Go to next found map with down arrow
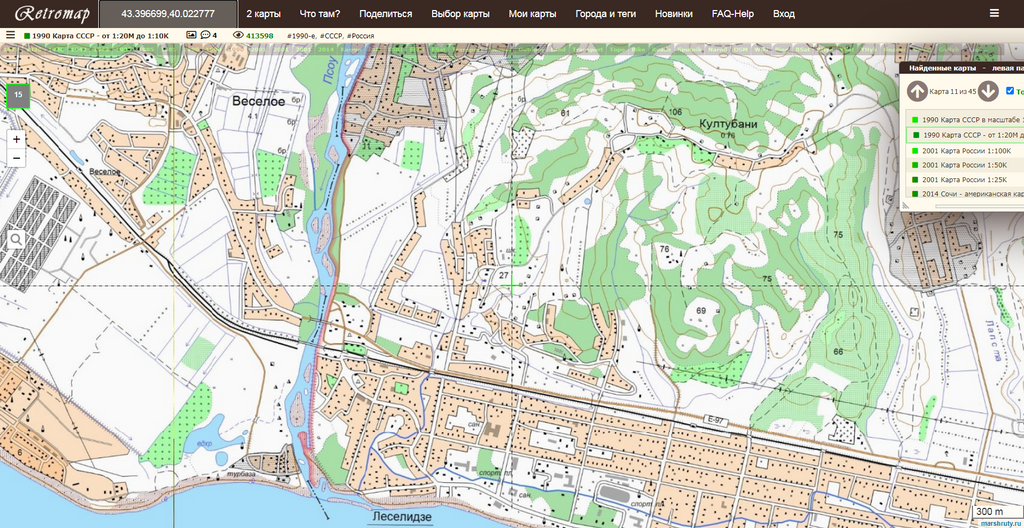Viewport: 1024px width, 528px height. point(989,91)
